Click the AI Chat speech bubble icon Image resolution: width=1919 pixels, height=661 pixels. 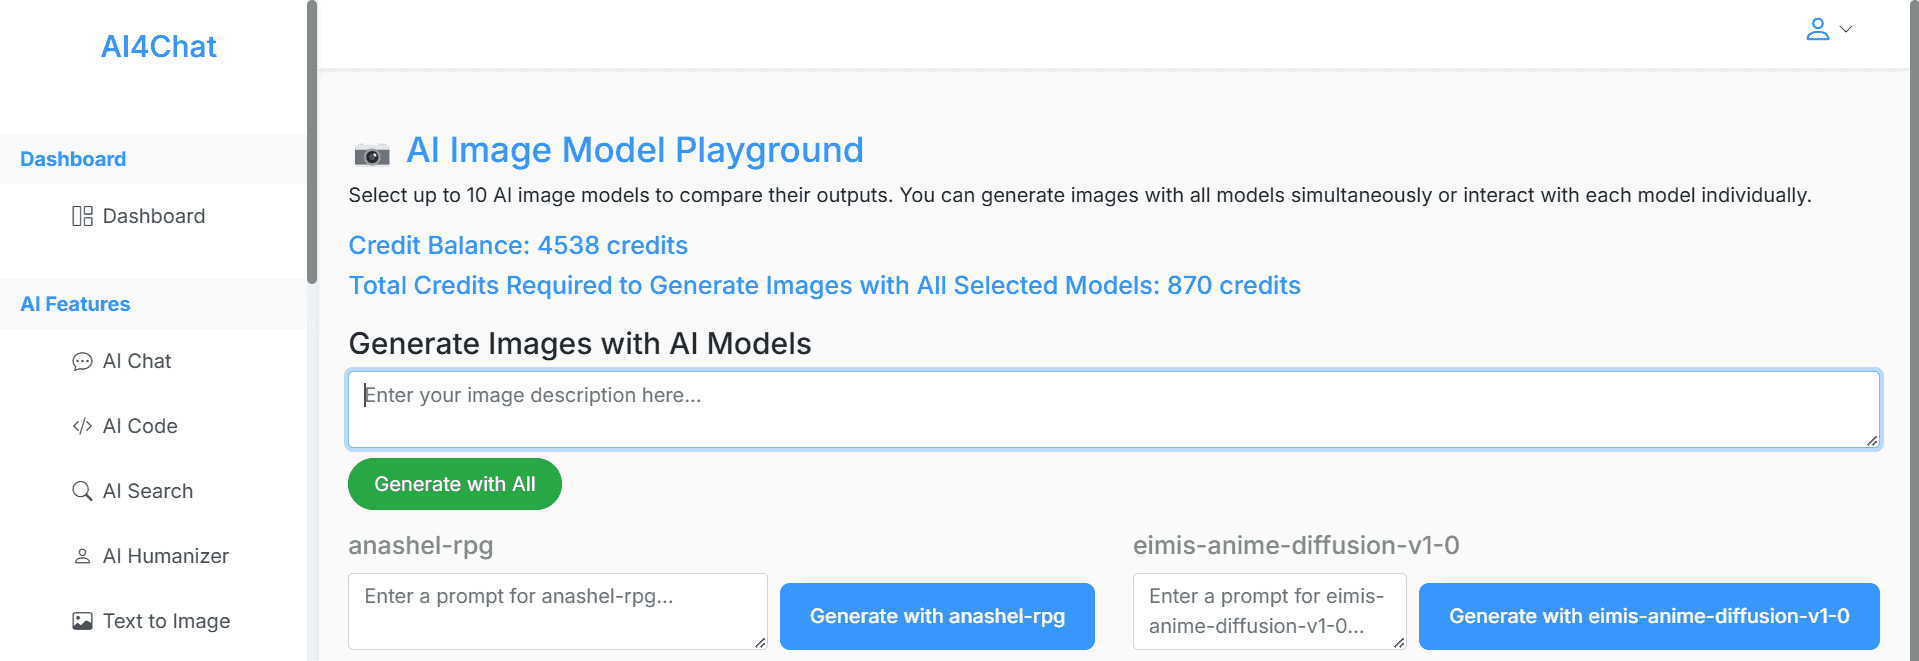pyautogui.click(x=82, y=361)
